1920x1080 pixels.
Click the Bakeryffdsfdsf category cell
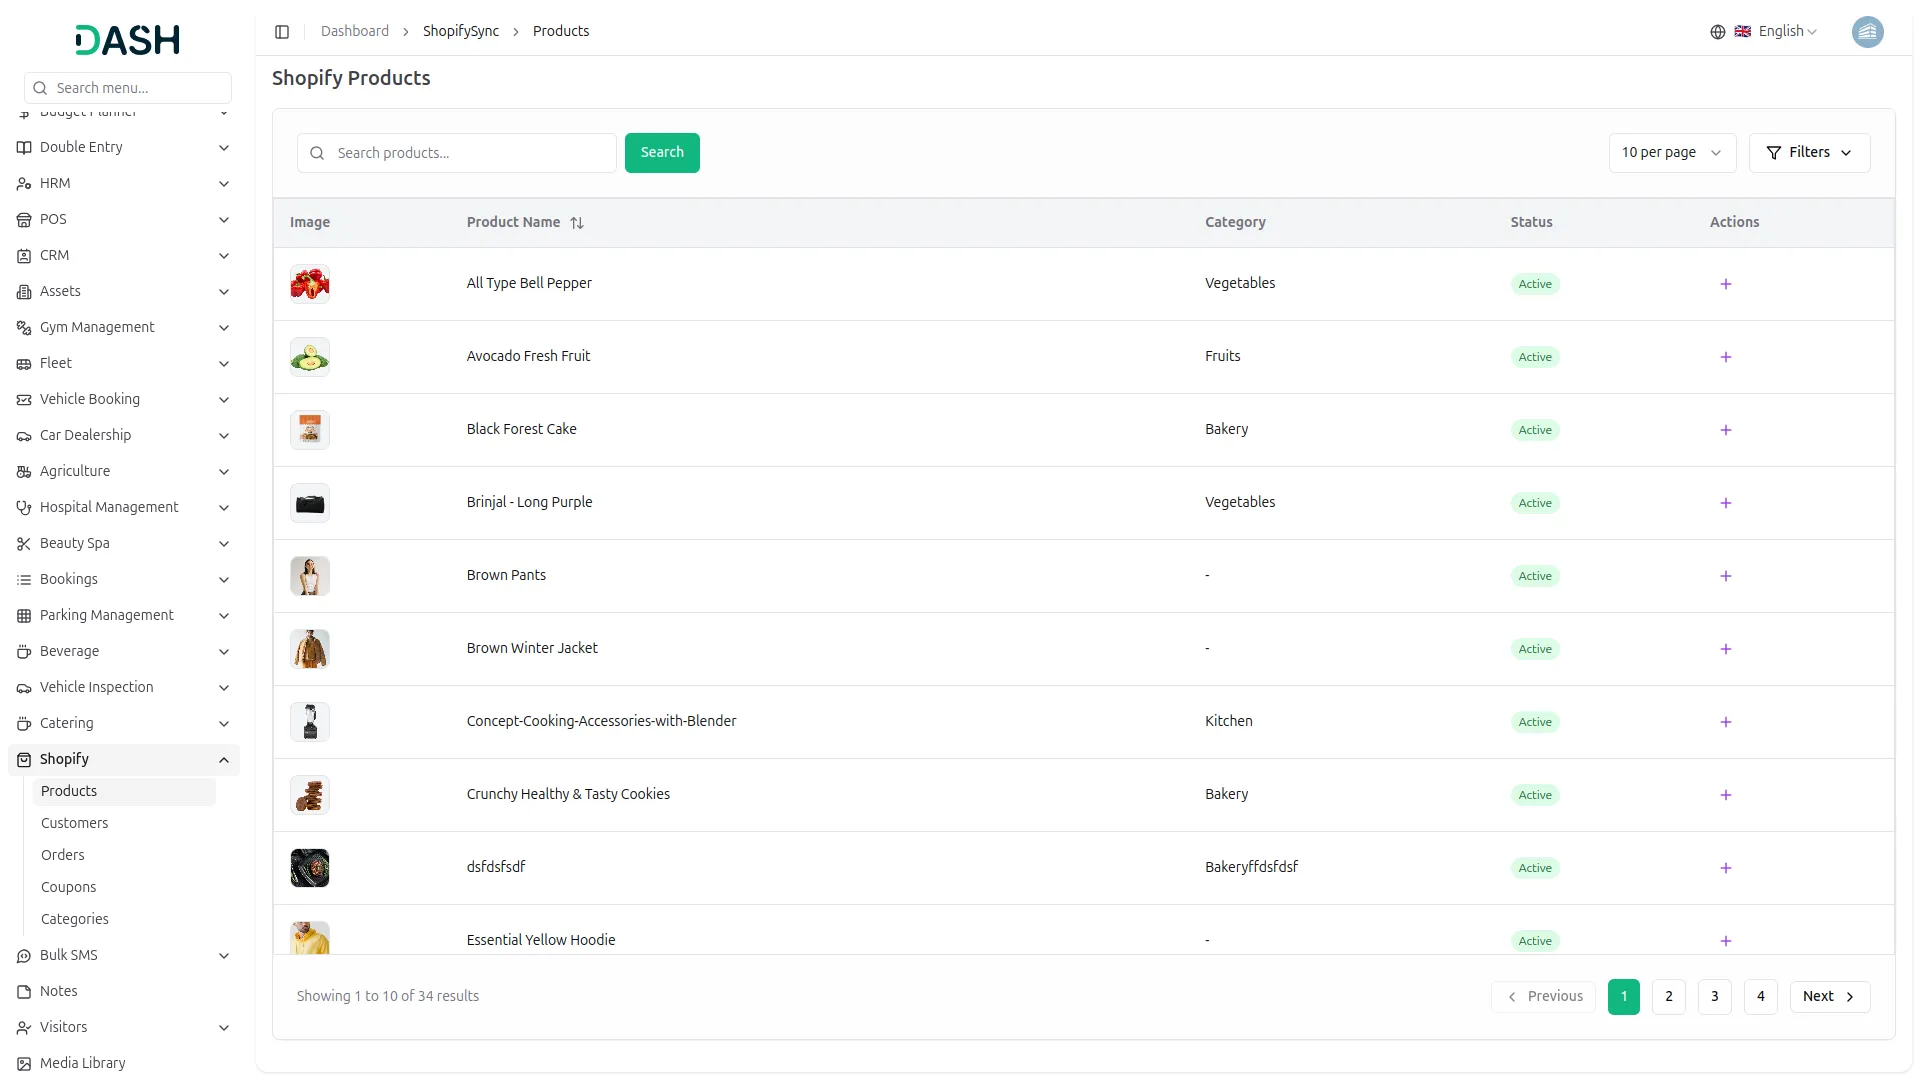pyautogui.click(x=1251, y=868)
